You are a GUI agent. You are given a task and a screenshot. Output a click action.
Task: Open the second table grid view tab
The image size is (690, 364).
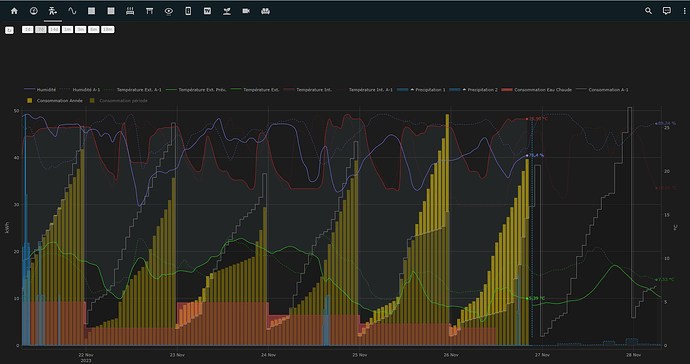click(x=111, y=11)
